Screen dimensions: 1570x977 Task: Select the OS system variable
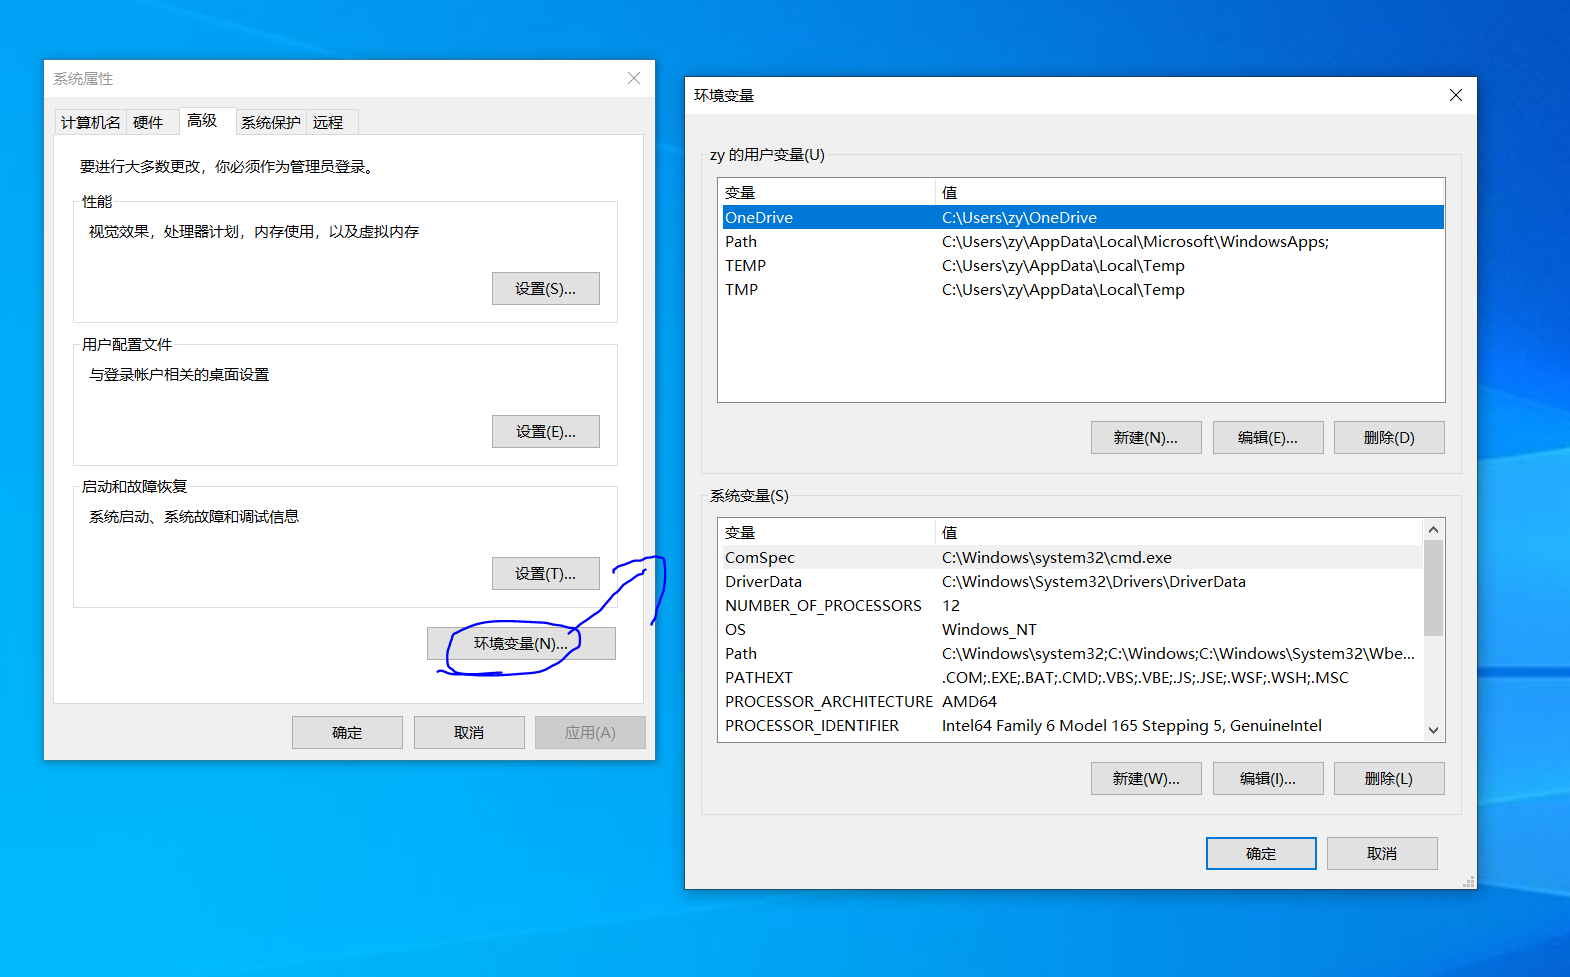pos(1072,629)
